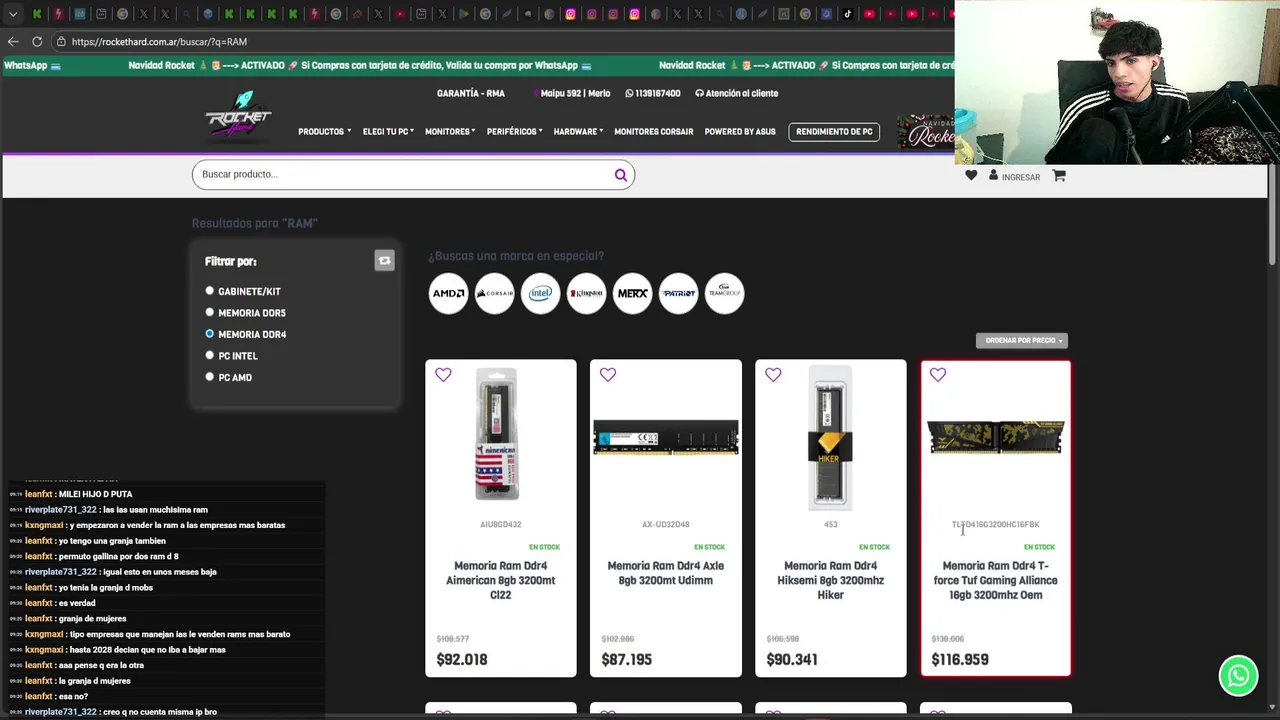Favorite the American 8gb RAM heart icon
Image resolution: width=1280 pixels, height=720 pixels.
pyautogui.click(x=443, y=375)
